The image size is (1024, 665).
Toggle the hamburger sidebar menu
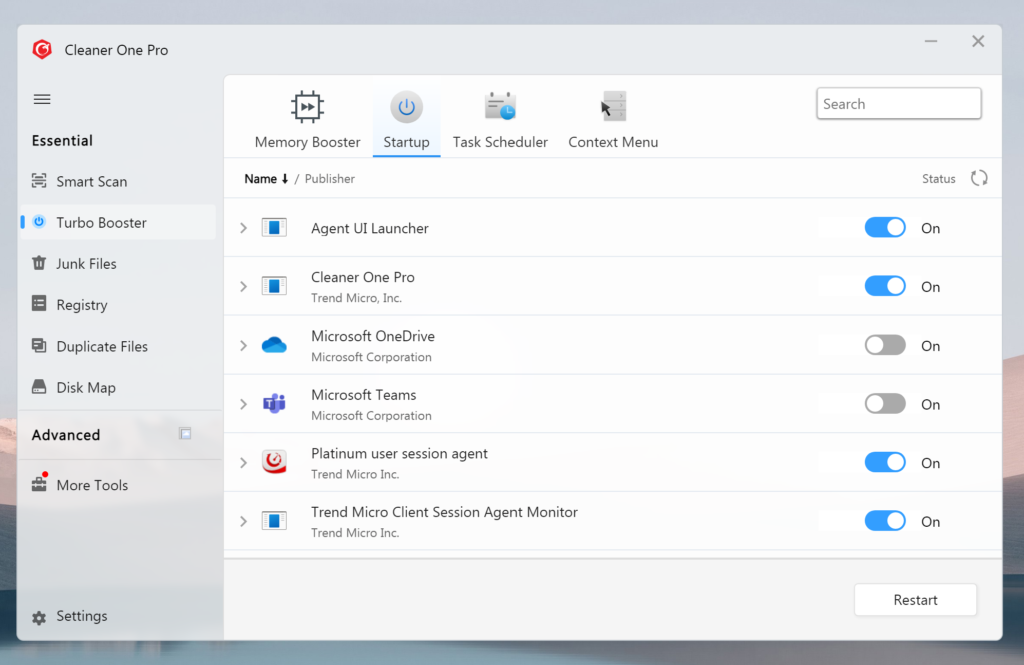42,99
